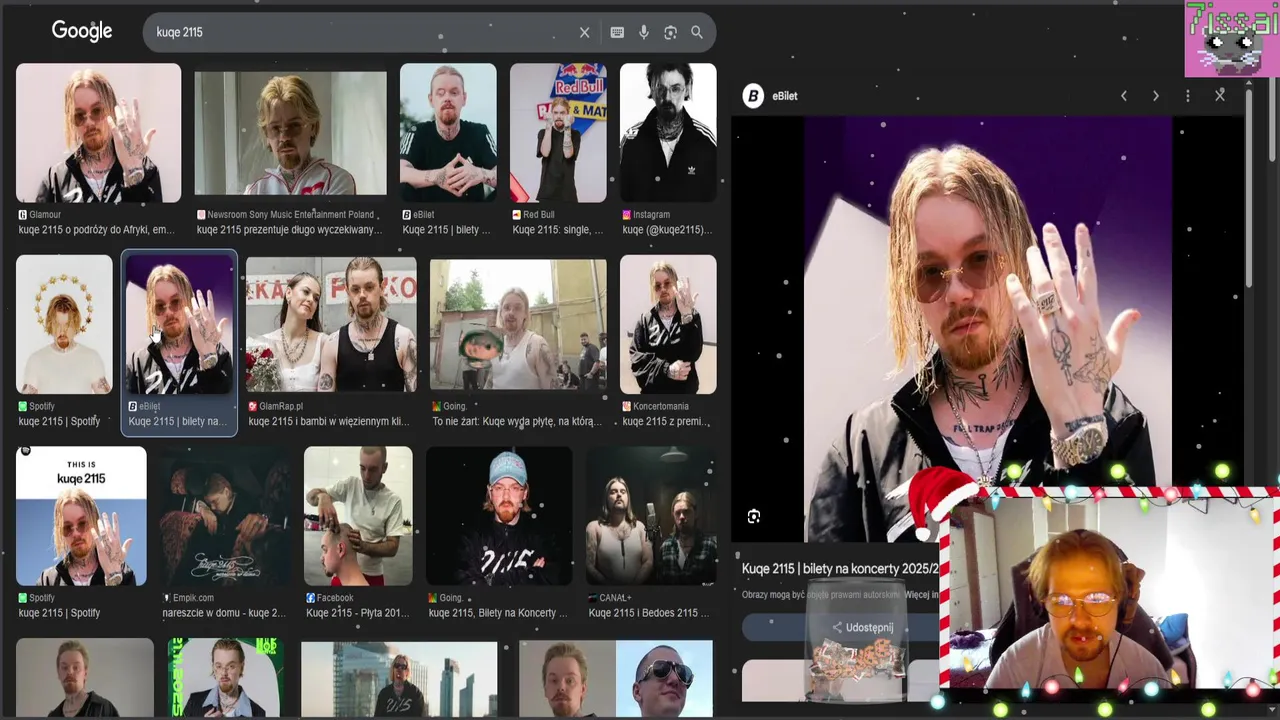Clear the search query with X icon

[585, 32]
